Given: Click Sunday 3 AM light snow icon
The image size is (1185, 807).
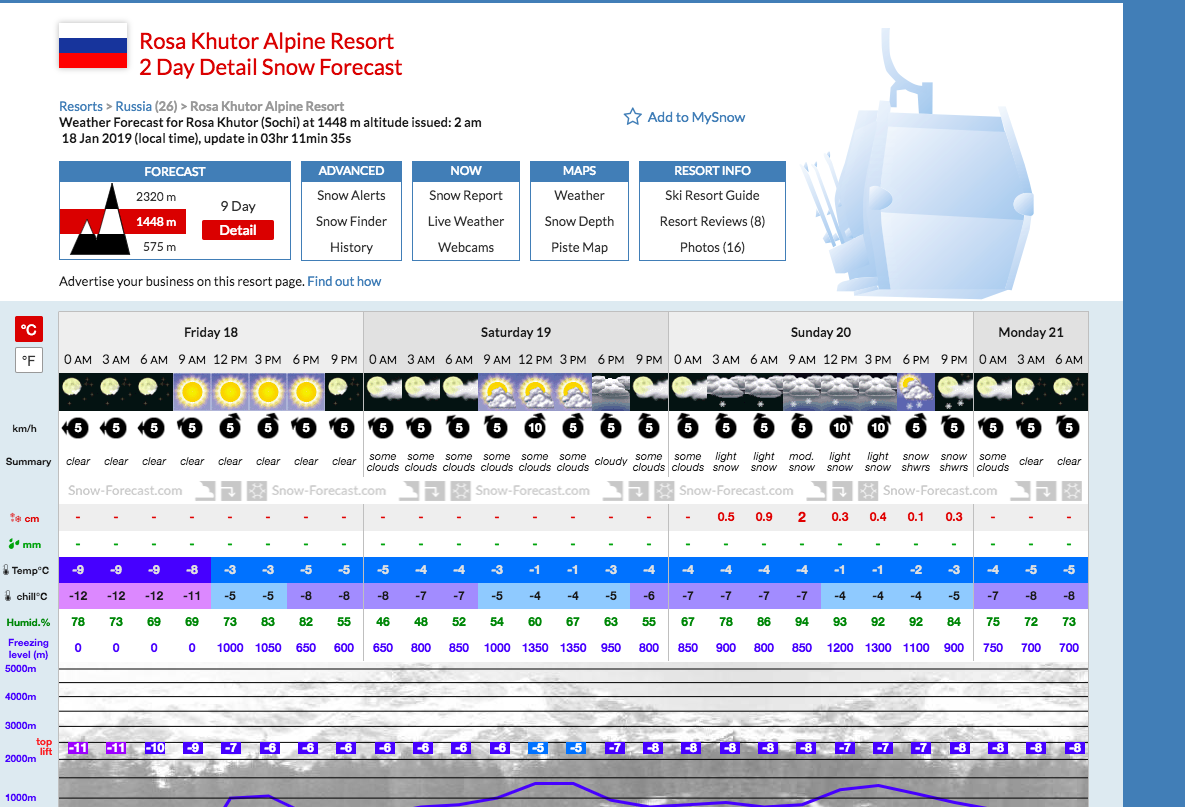Looking at the screenshot, I should 726,391.
